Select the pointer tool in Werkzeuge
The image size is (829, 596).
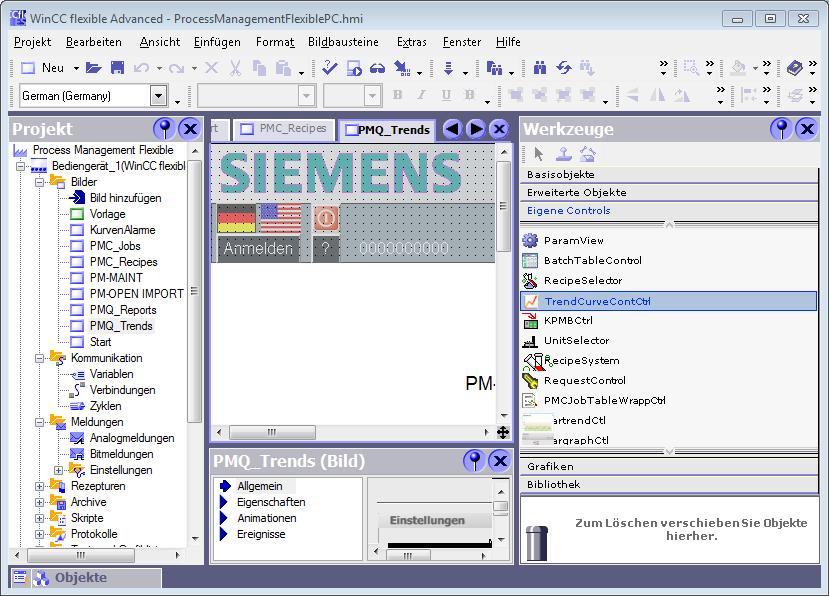pyautogui.click(x=538, y=154)
